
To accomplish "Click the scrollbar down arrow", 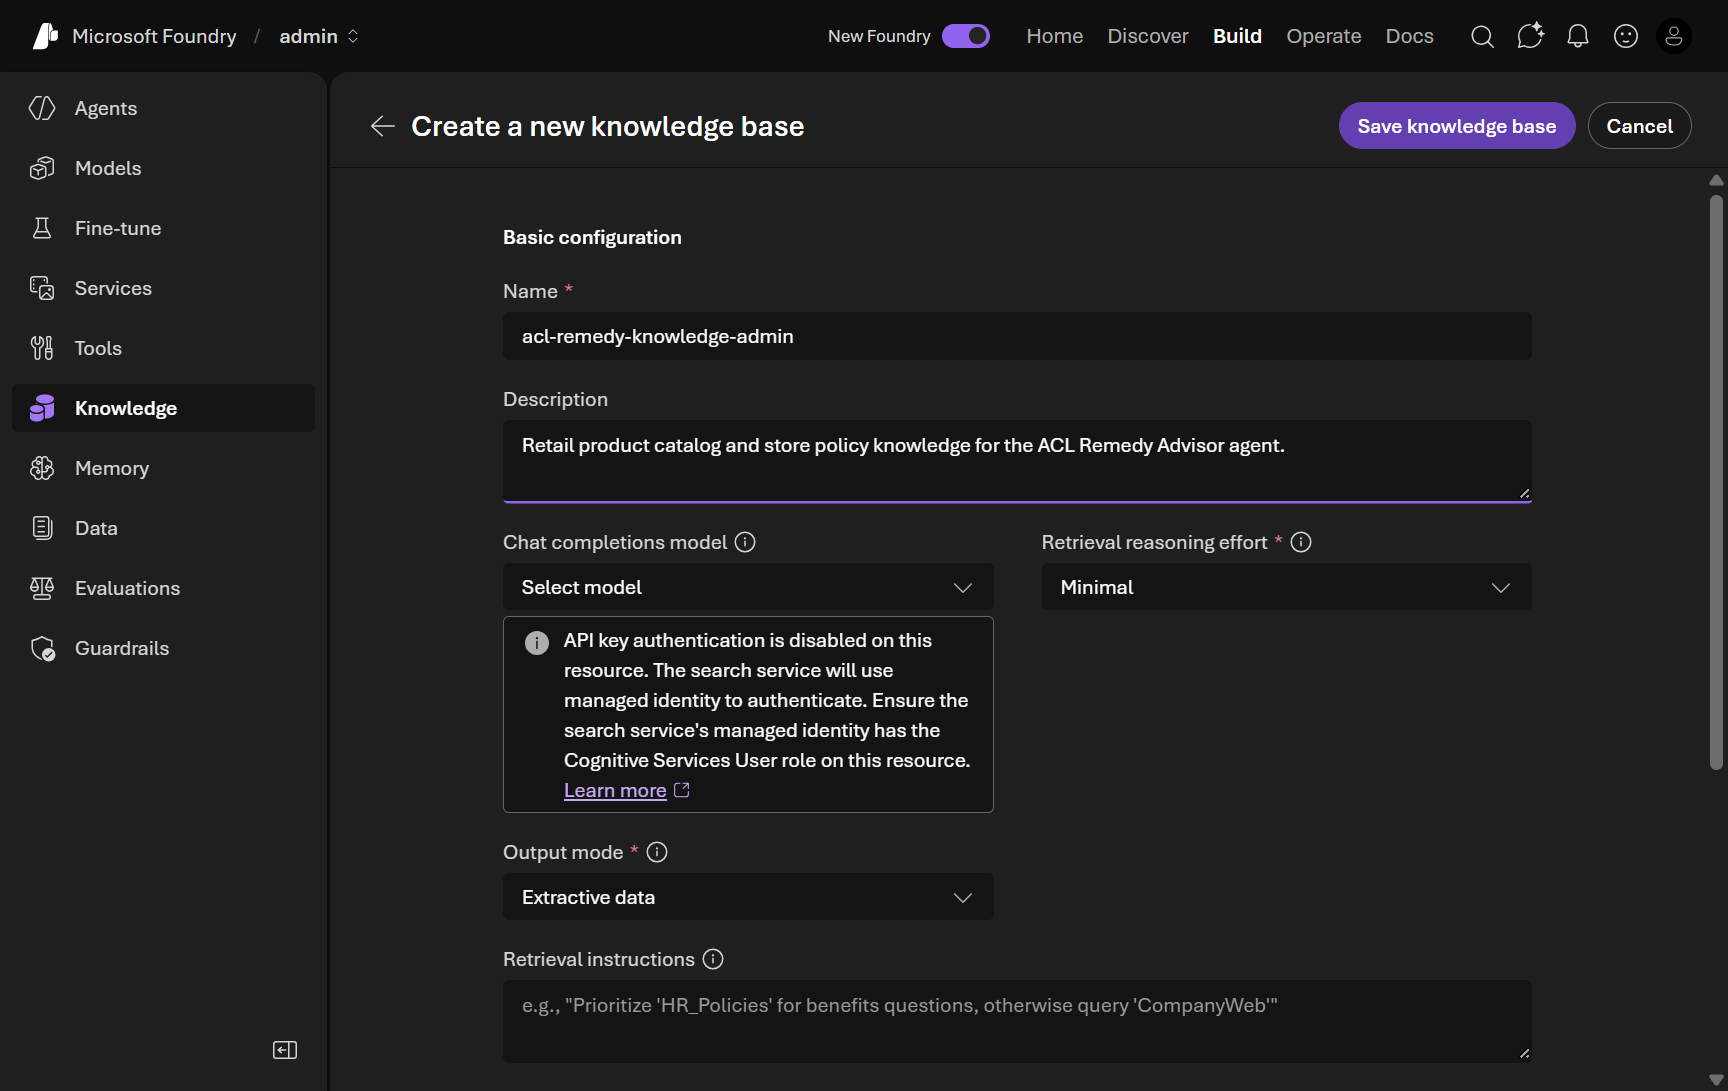I will click(x=1716, y=1080).
